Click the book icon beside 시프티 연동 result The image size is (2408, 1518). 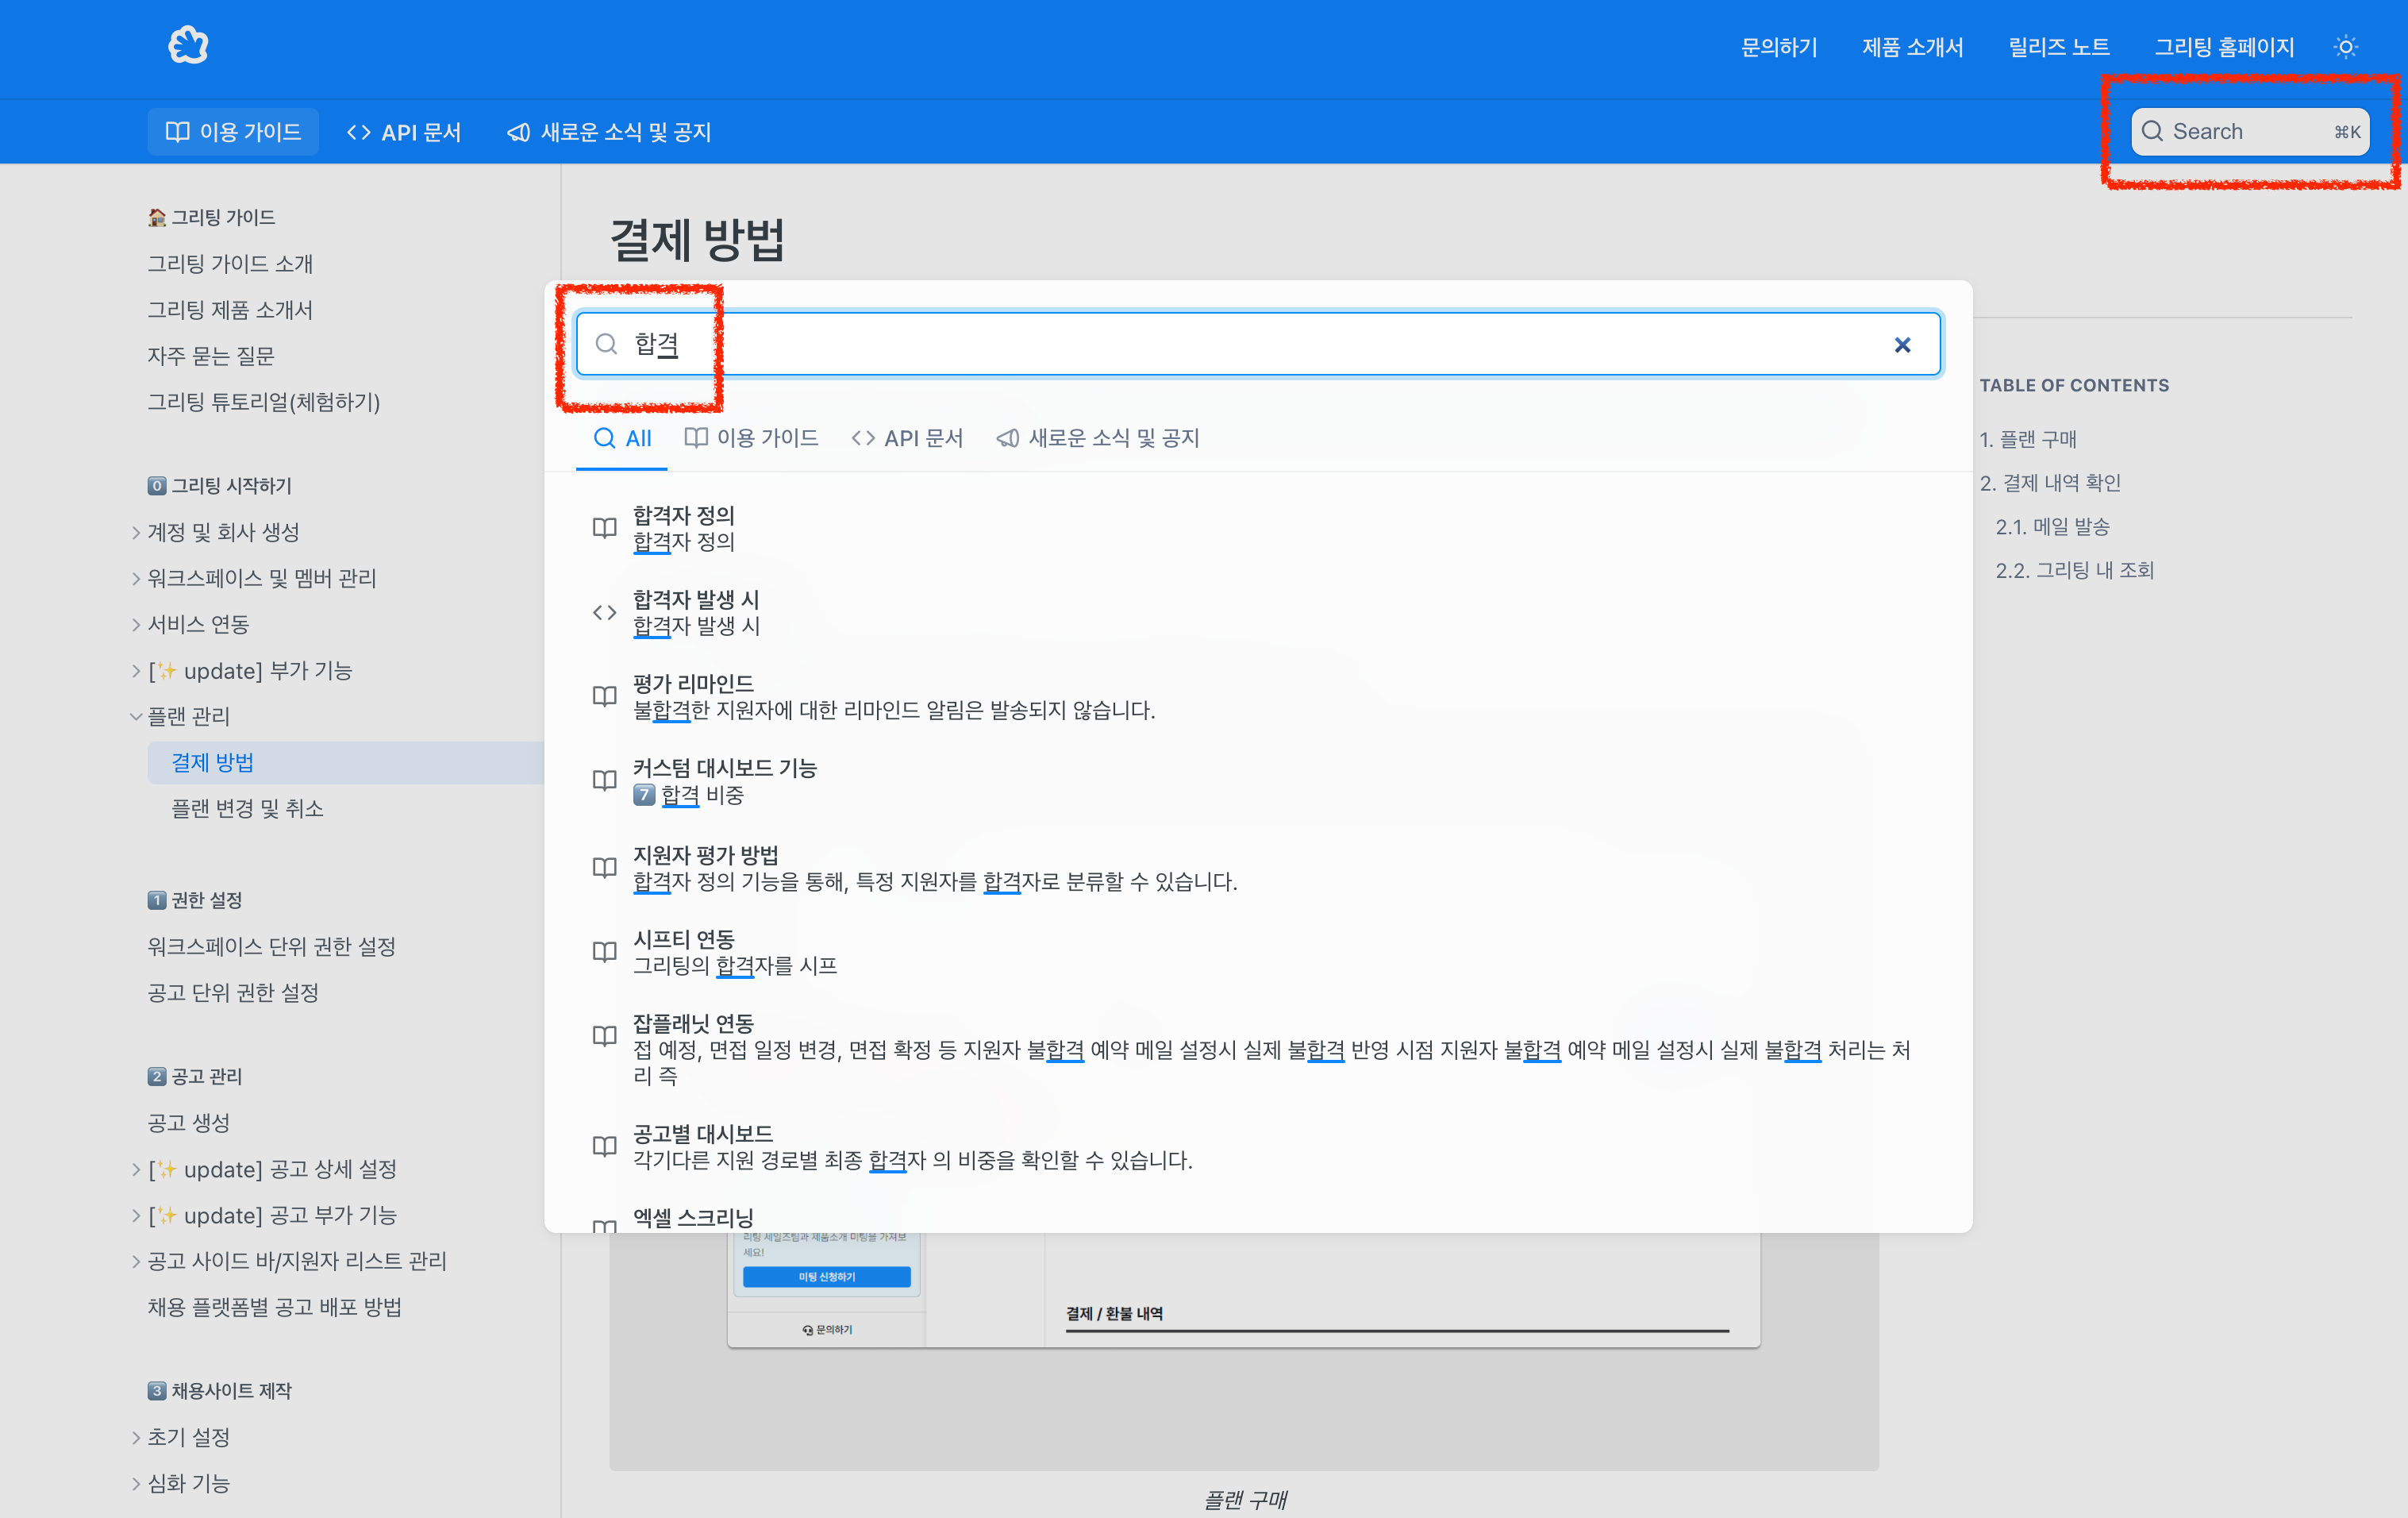coord(604,951)
